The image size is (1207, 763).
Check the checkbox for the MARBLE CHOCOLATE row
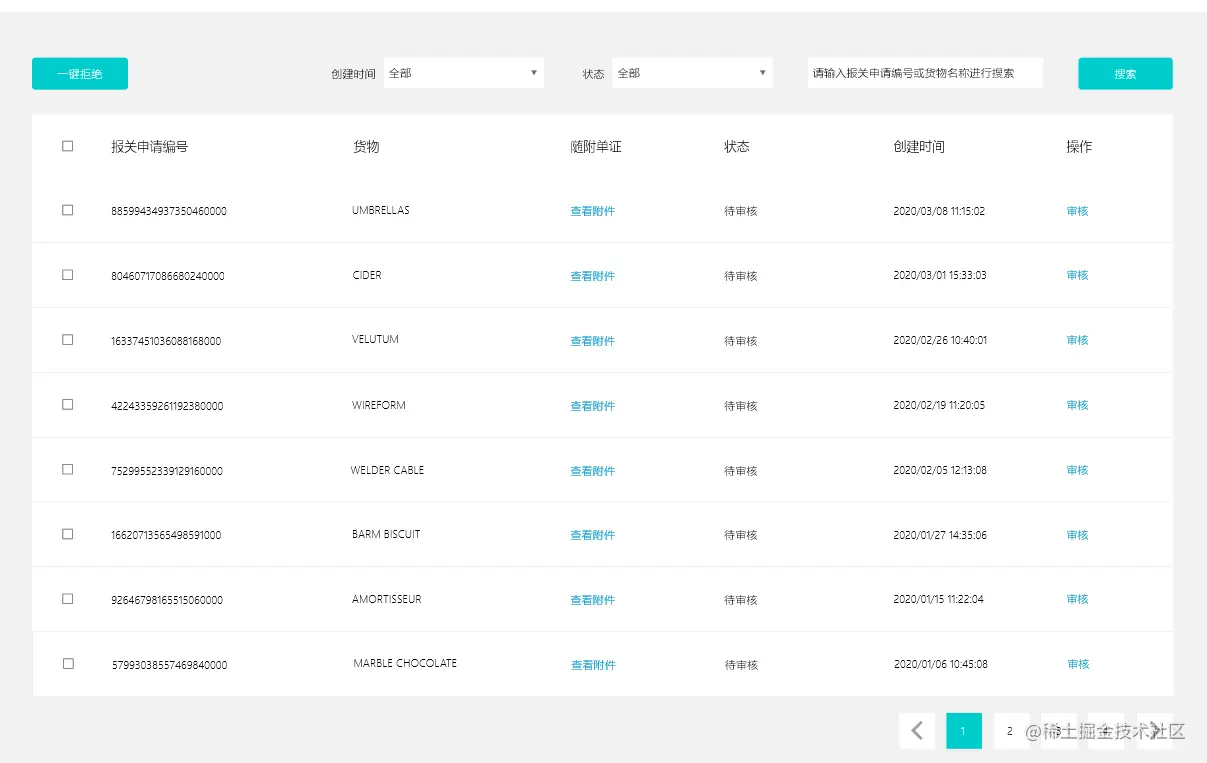point(67,663)
